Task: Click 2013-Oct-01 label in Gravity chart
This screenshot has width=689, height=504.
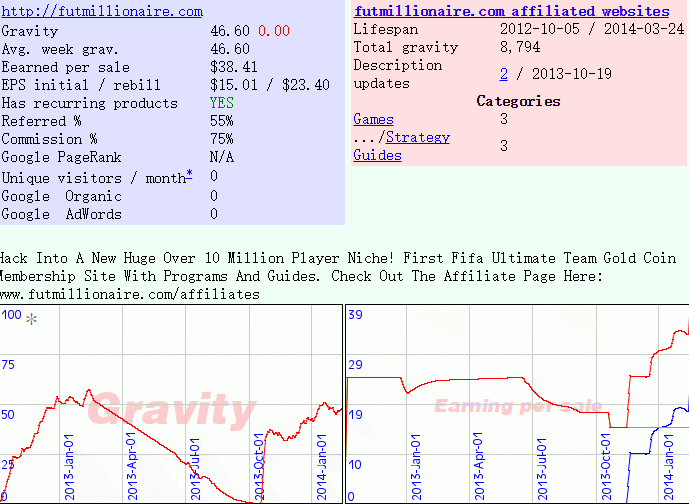Action: (259, 467)
